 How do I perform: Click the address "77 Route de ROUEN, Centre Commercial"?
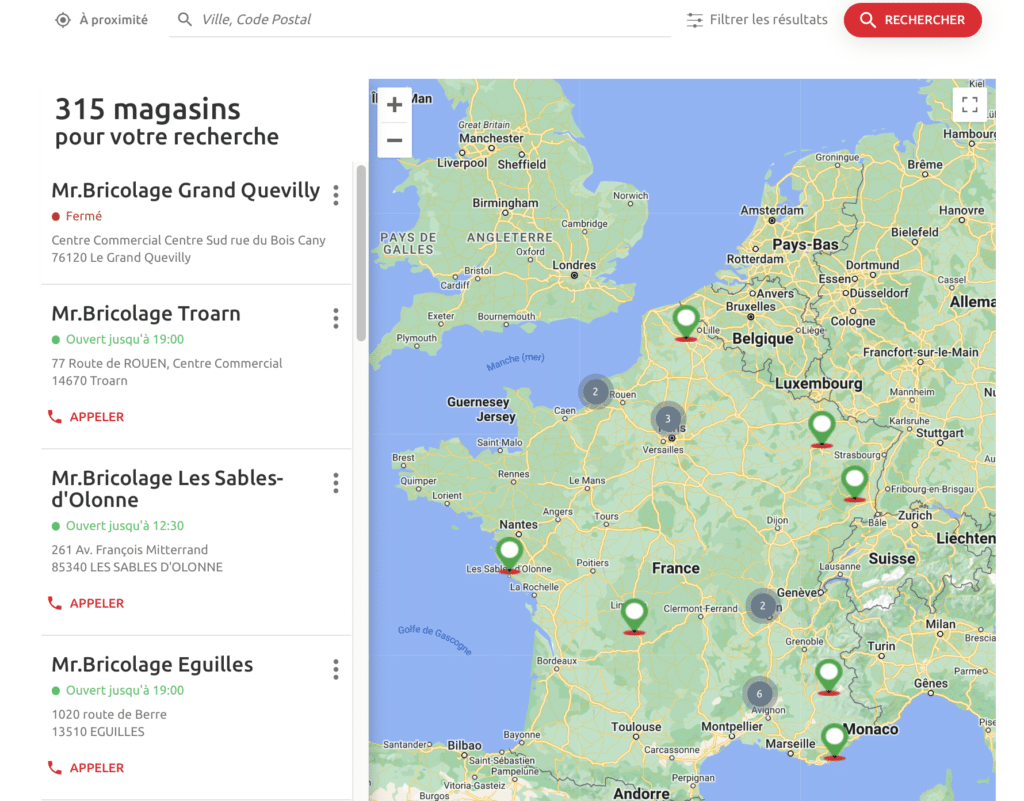[x=167, y=363]
